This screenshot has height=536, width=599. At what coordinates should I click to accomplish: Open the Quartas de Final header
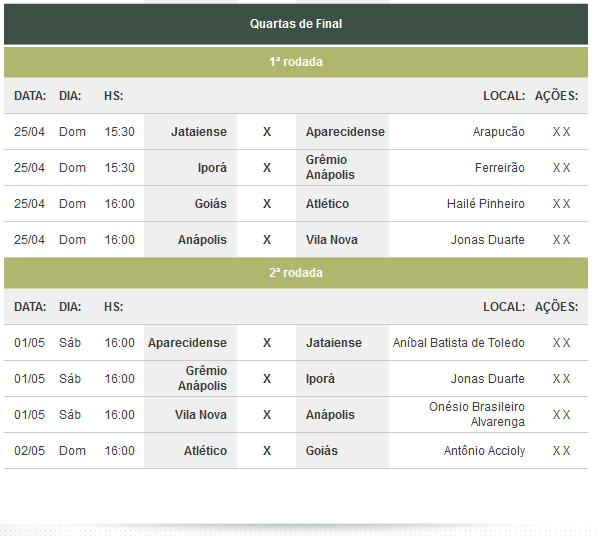click(x=296, y=24)
